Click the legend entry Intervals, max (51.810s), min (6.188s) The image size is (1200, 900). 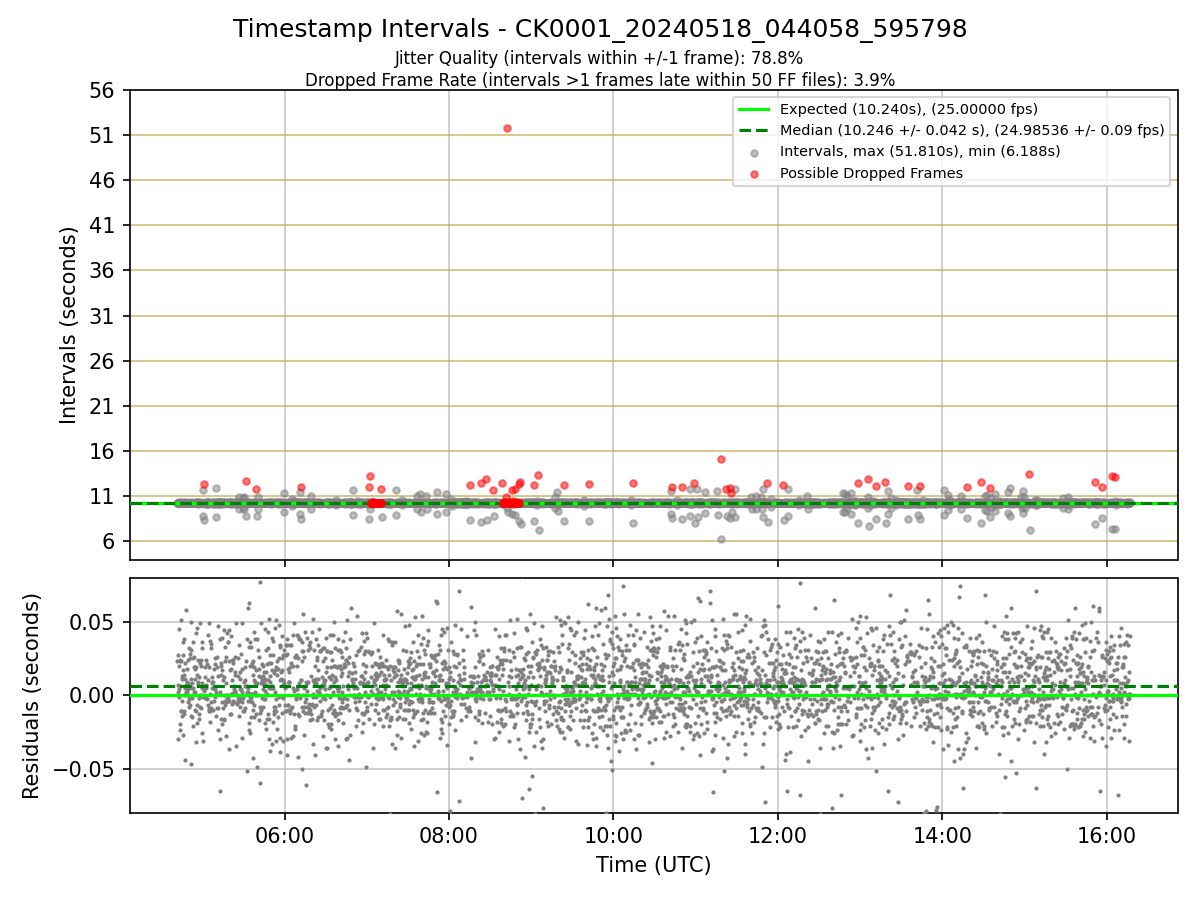[920, 152]
